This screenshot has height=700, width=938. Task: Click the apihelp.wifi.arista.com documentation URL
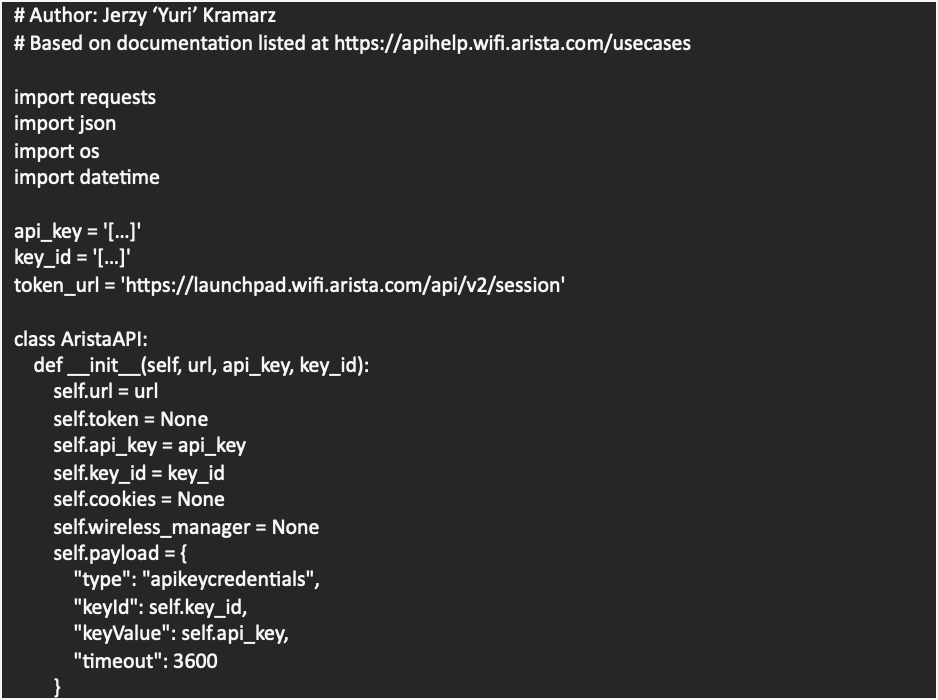tap(511, 44)
